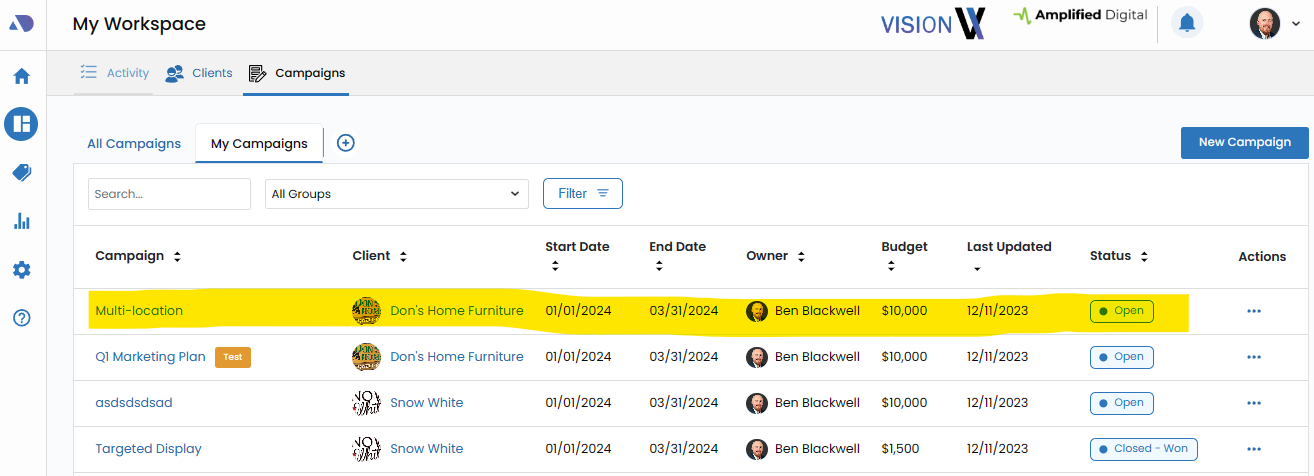Open the Home icon in sidebar
Image resolution: width=1314 pixels, height=476 pixels.
(21, 76)
